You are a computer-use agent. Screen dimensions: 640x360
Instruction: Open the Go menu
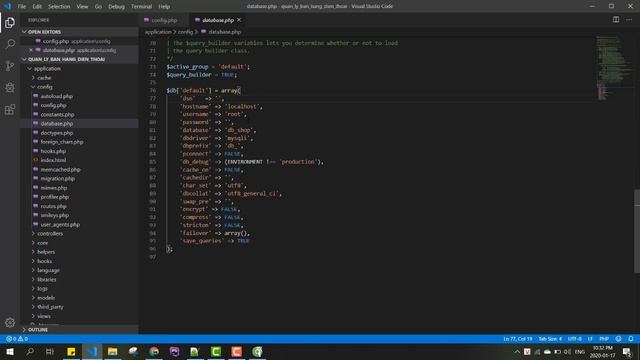click(98, 7)
